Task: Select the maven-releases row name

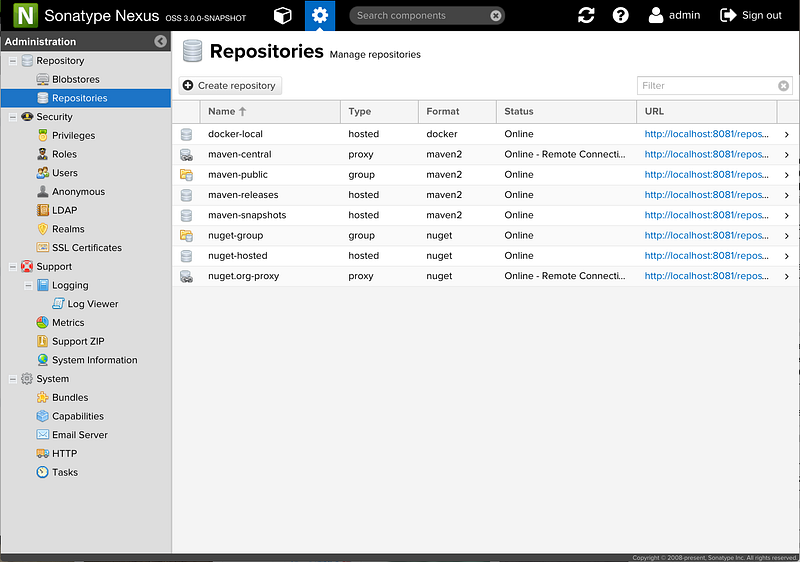Action: [x=243, y=195]
